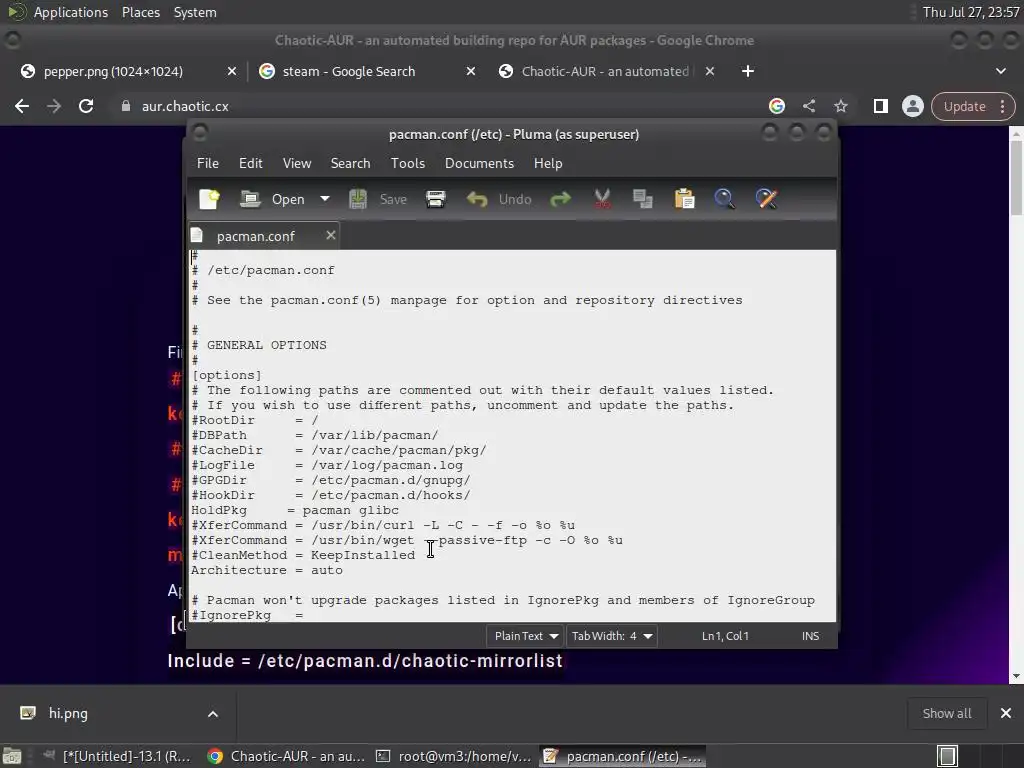Screen dimensions: 1024x768
Task: Close the Chaotic-AUR Chrome tab
Action: point(710,71)
